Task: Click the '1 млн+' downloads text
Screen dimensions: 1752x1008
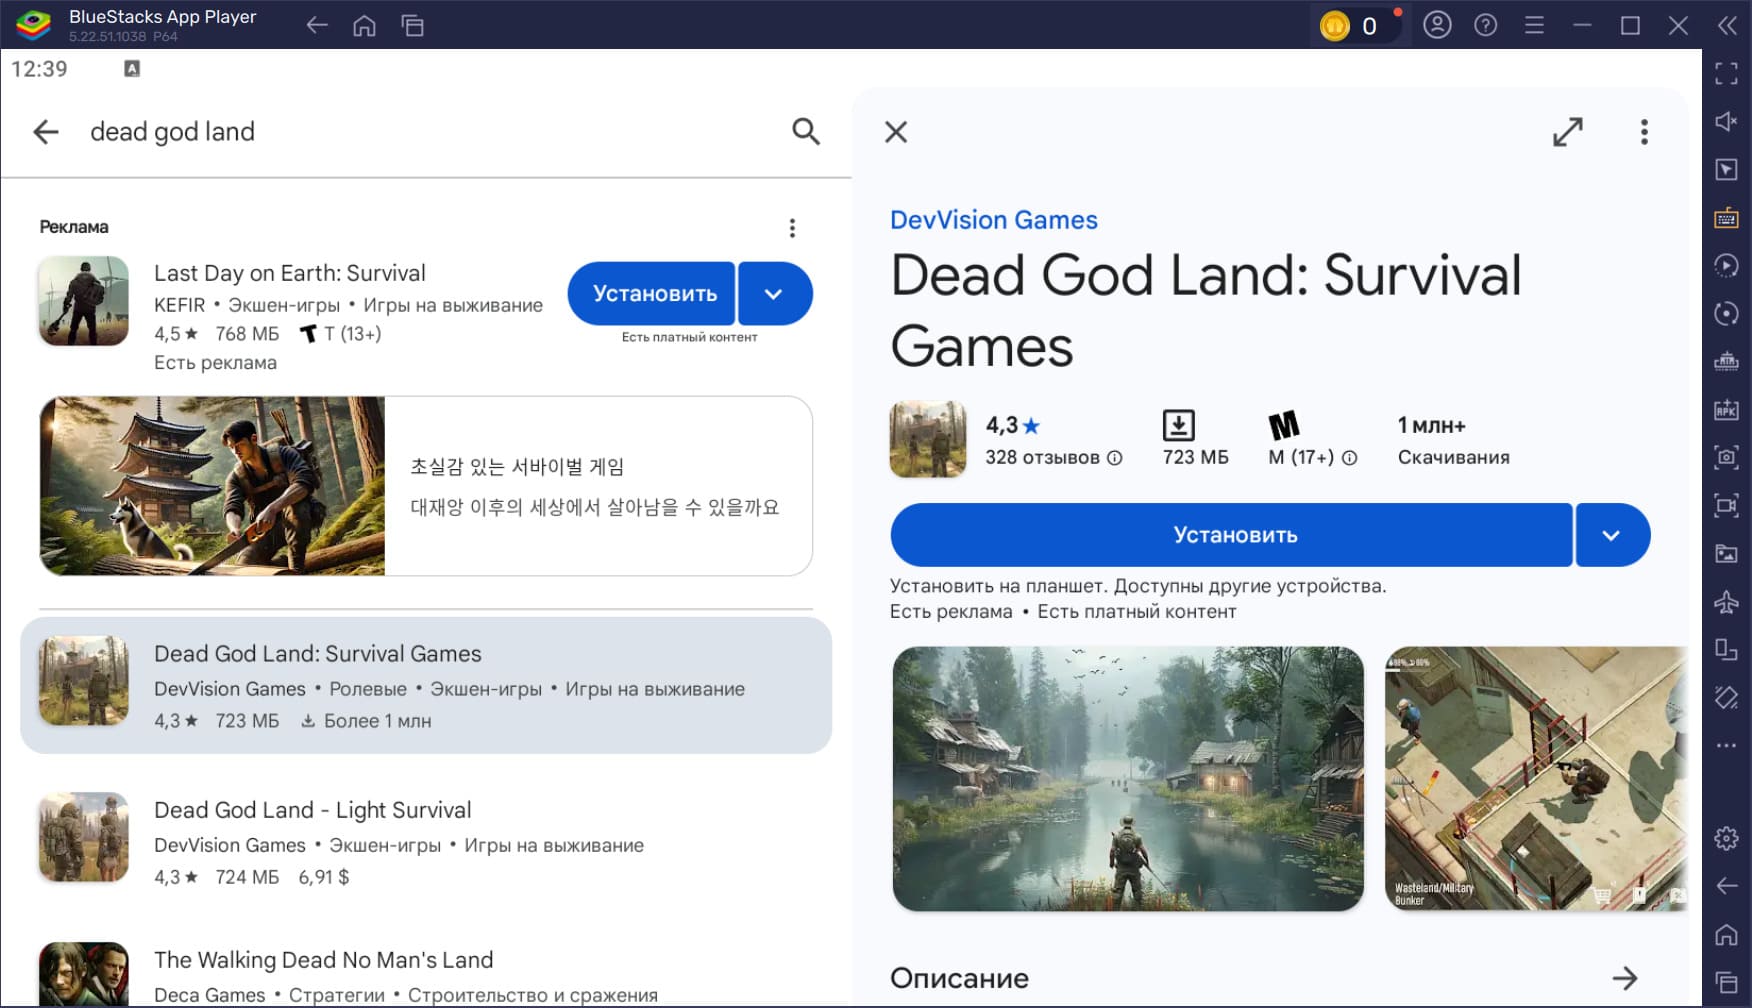Action: pyautogui.click(x=1431, y=425)
